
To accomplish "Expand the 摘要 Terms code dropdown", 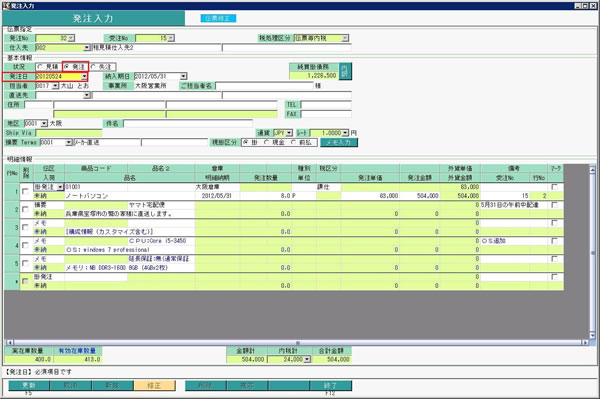I will point(69,142).
